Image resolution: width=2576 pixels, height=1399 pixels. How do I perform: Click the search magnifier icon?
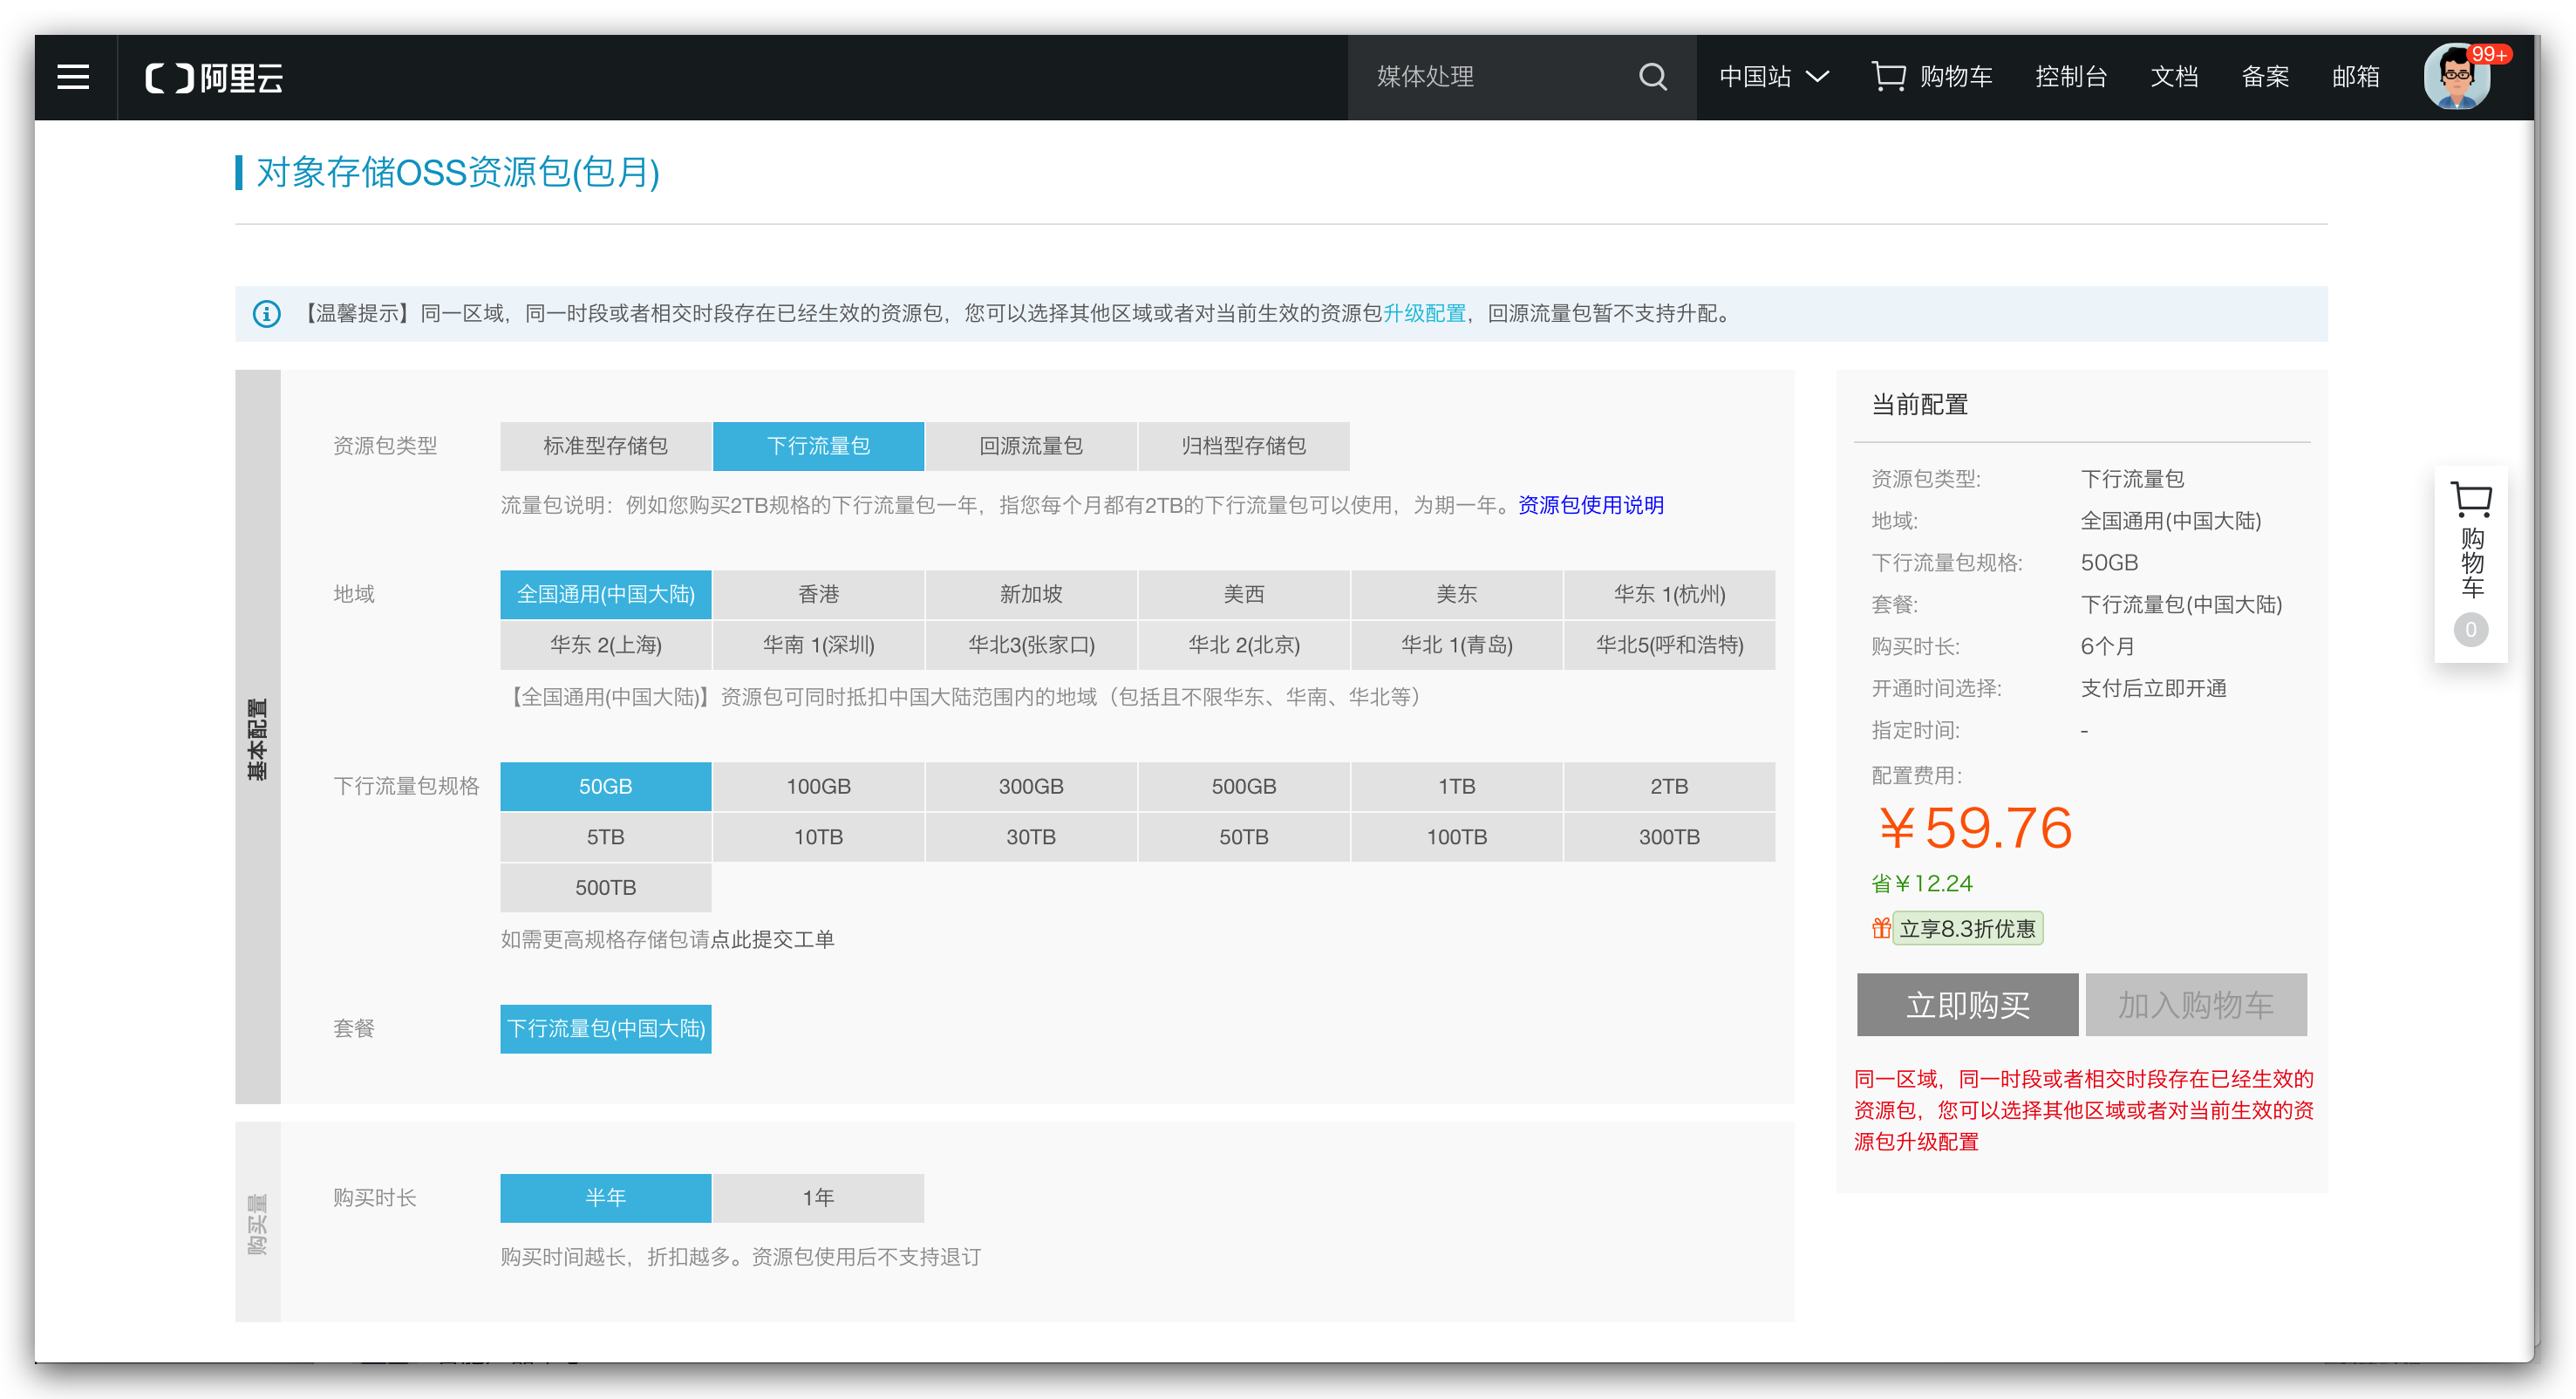(x=1652, y=77)
